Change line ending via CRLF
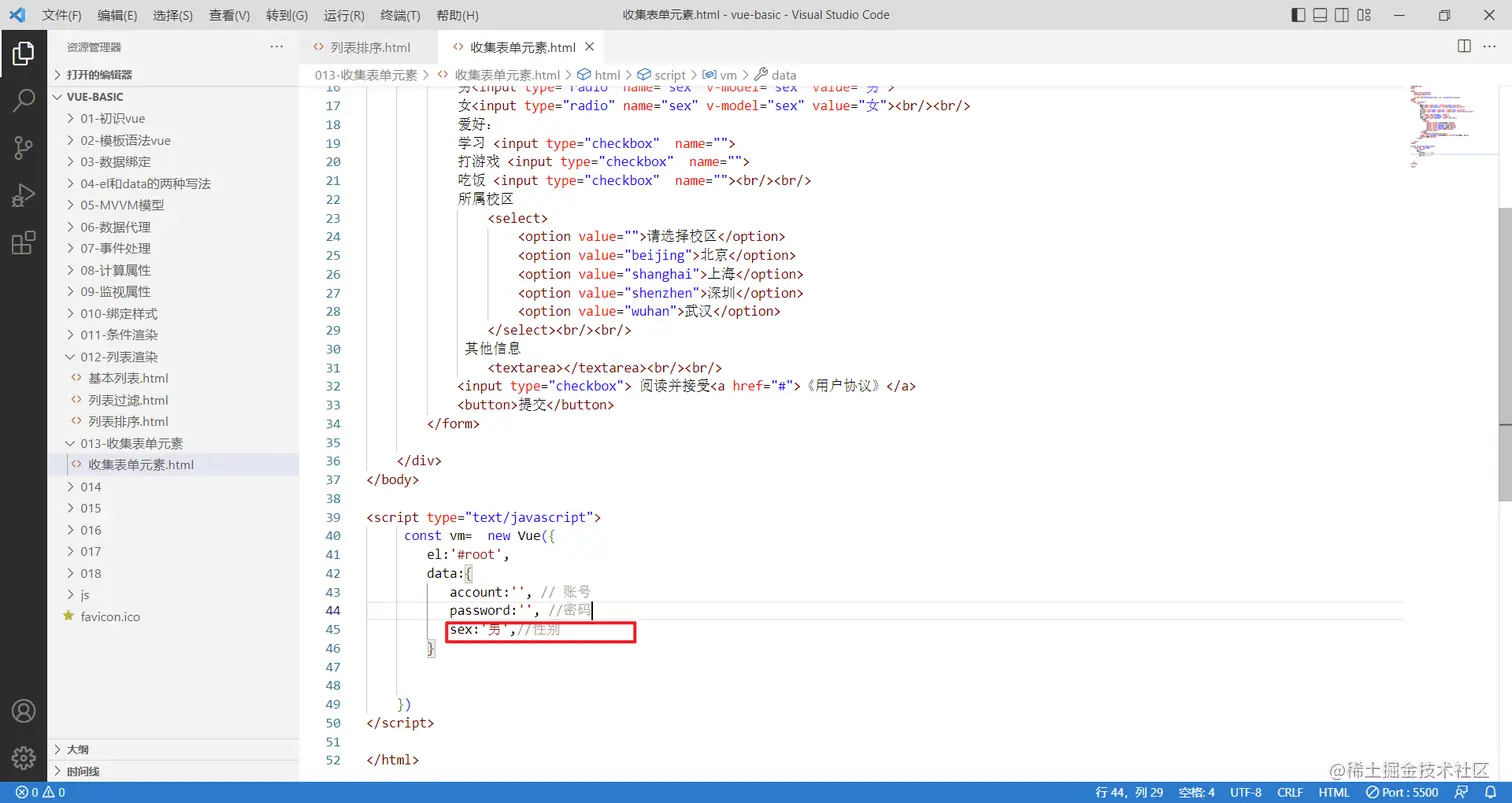The width and height of the screenshot is (1512, 803). [1290, 792]
